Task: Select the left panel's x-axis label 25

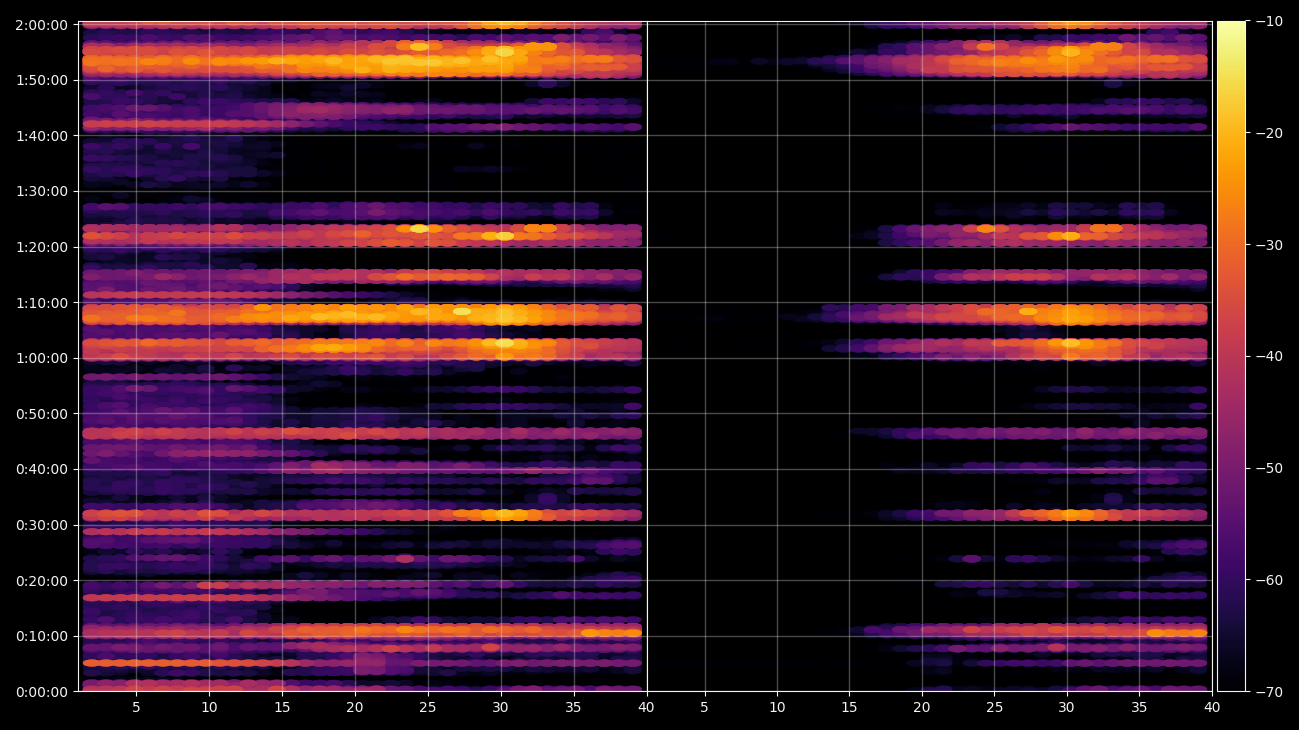Action: pos(428,708)
